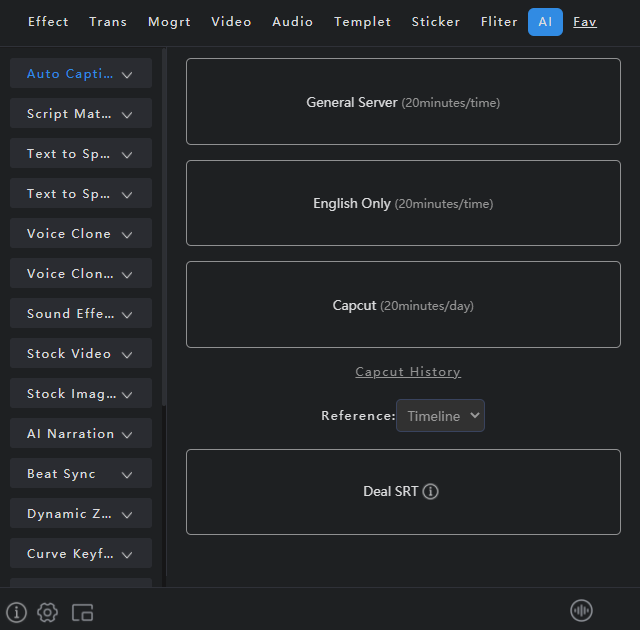Click the audio waveform icon

[581, 611]
